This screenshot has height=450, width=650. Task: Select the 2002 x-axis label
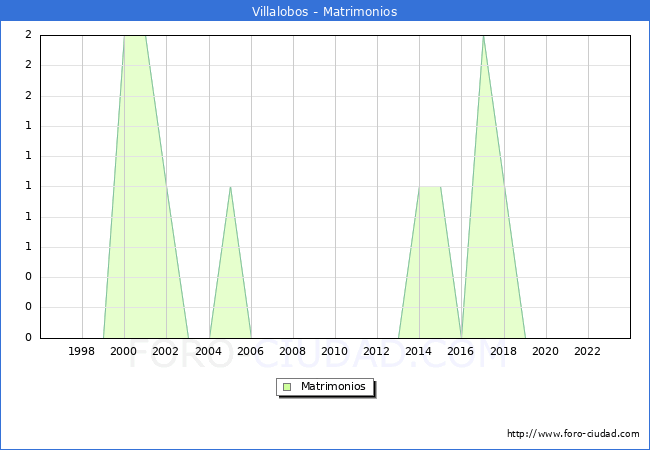click(166, 351)
